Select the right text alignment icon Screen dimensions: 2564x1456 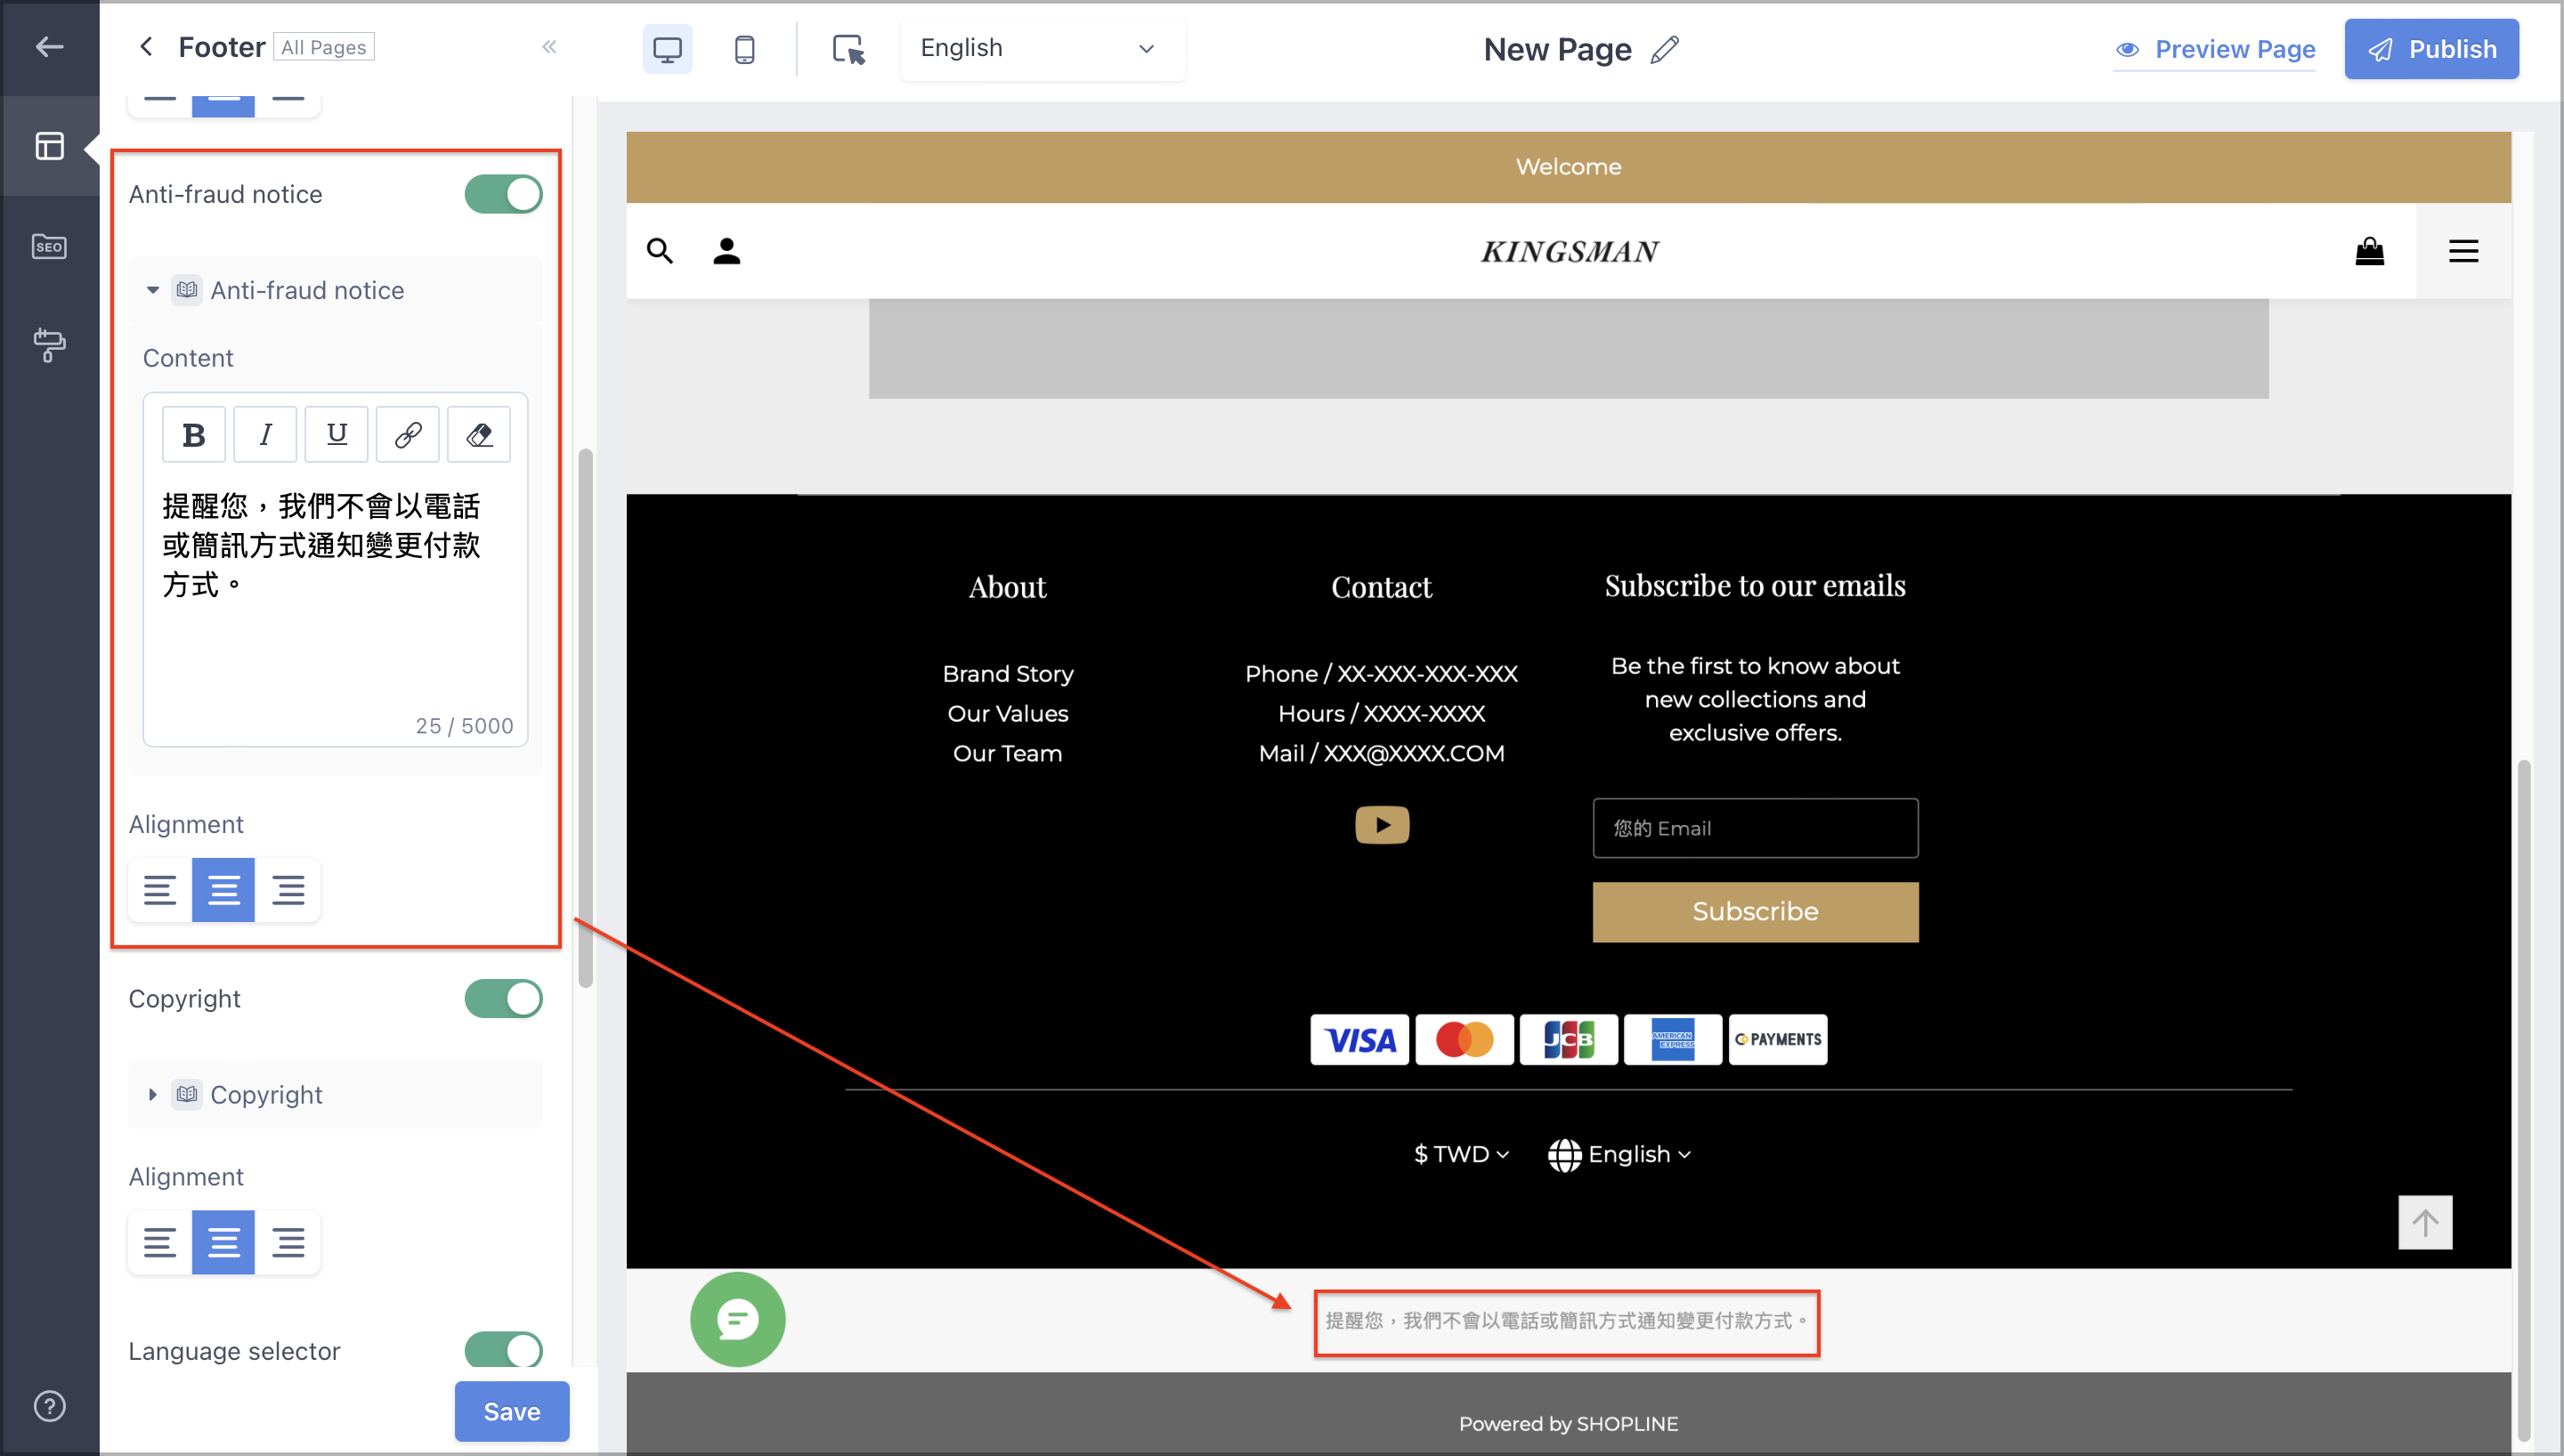click(x=287, y=891)
